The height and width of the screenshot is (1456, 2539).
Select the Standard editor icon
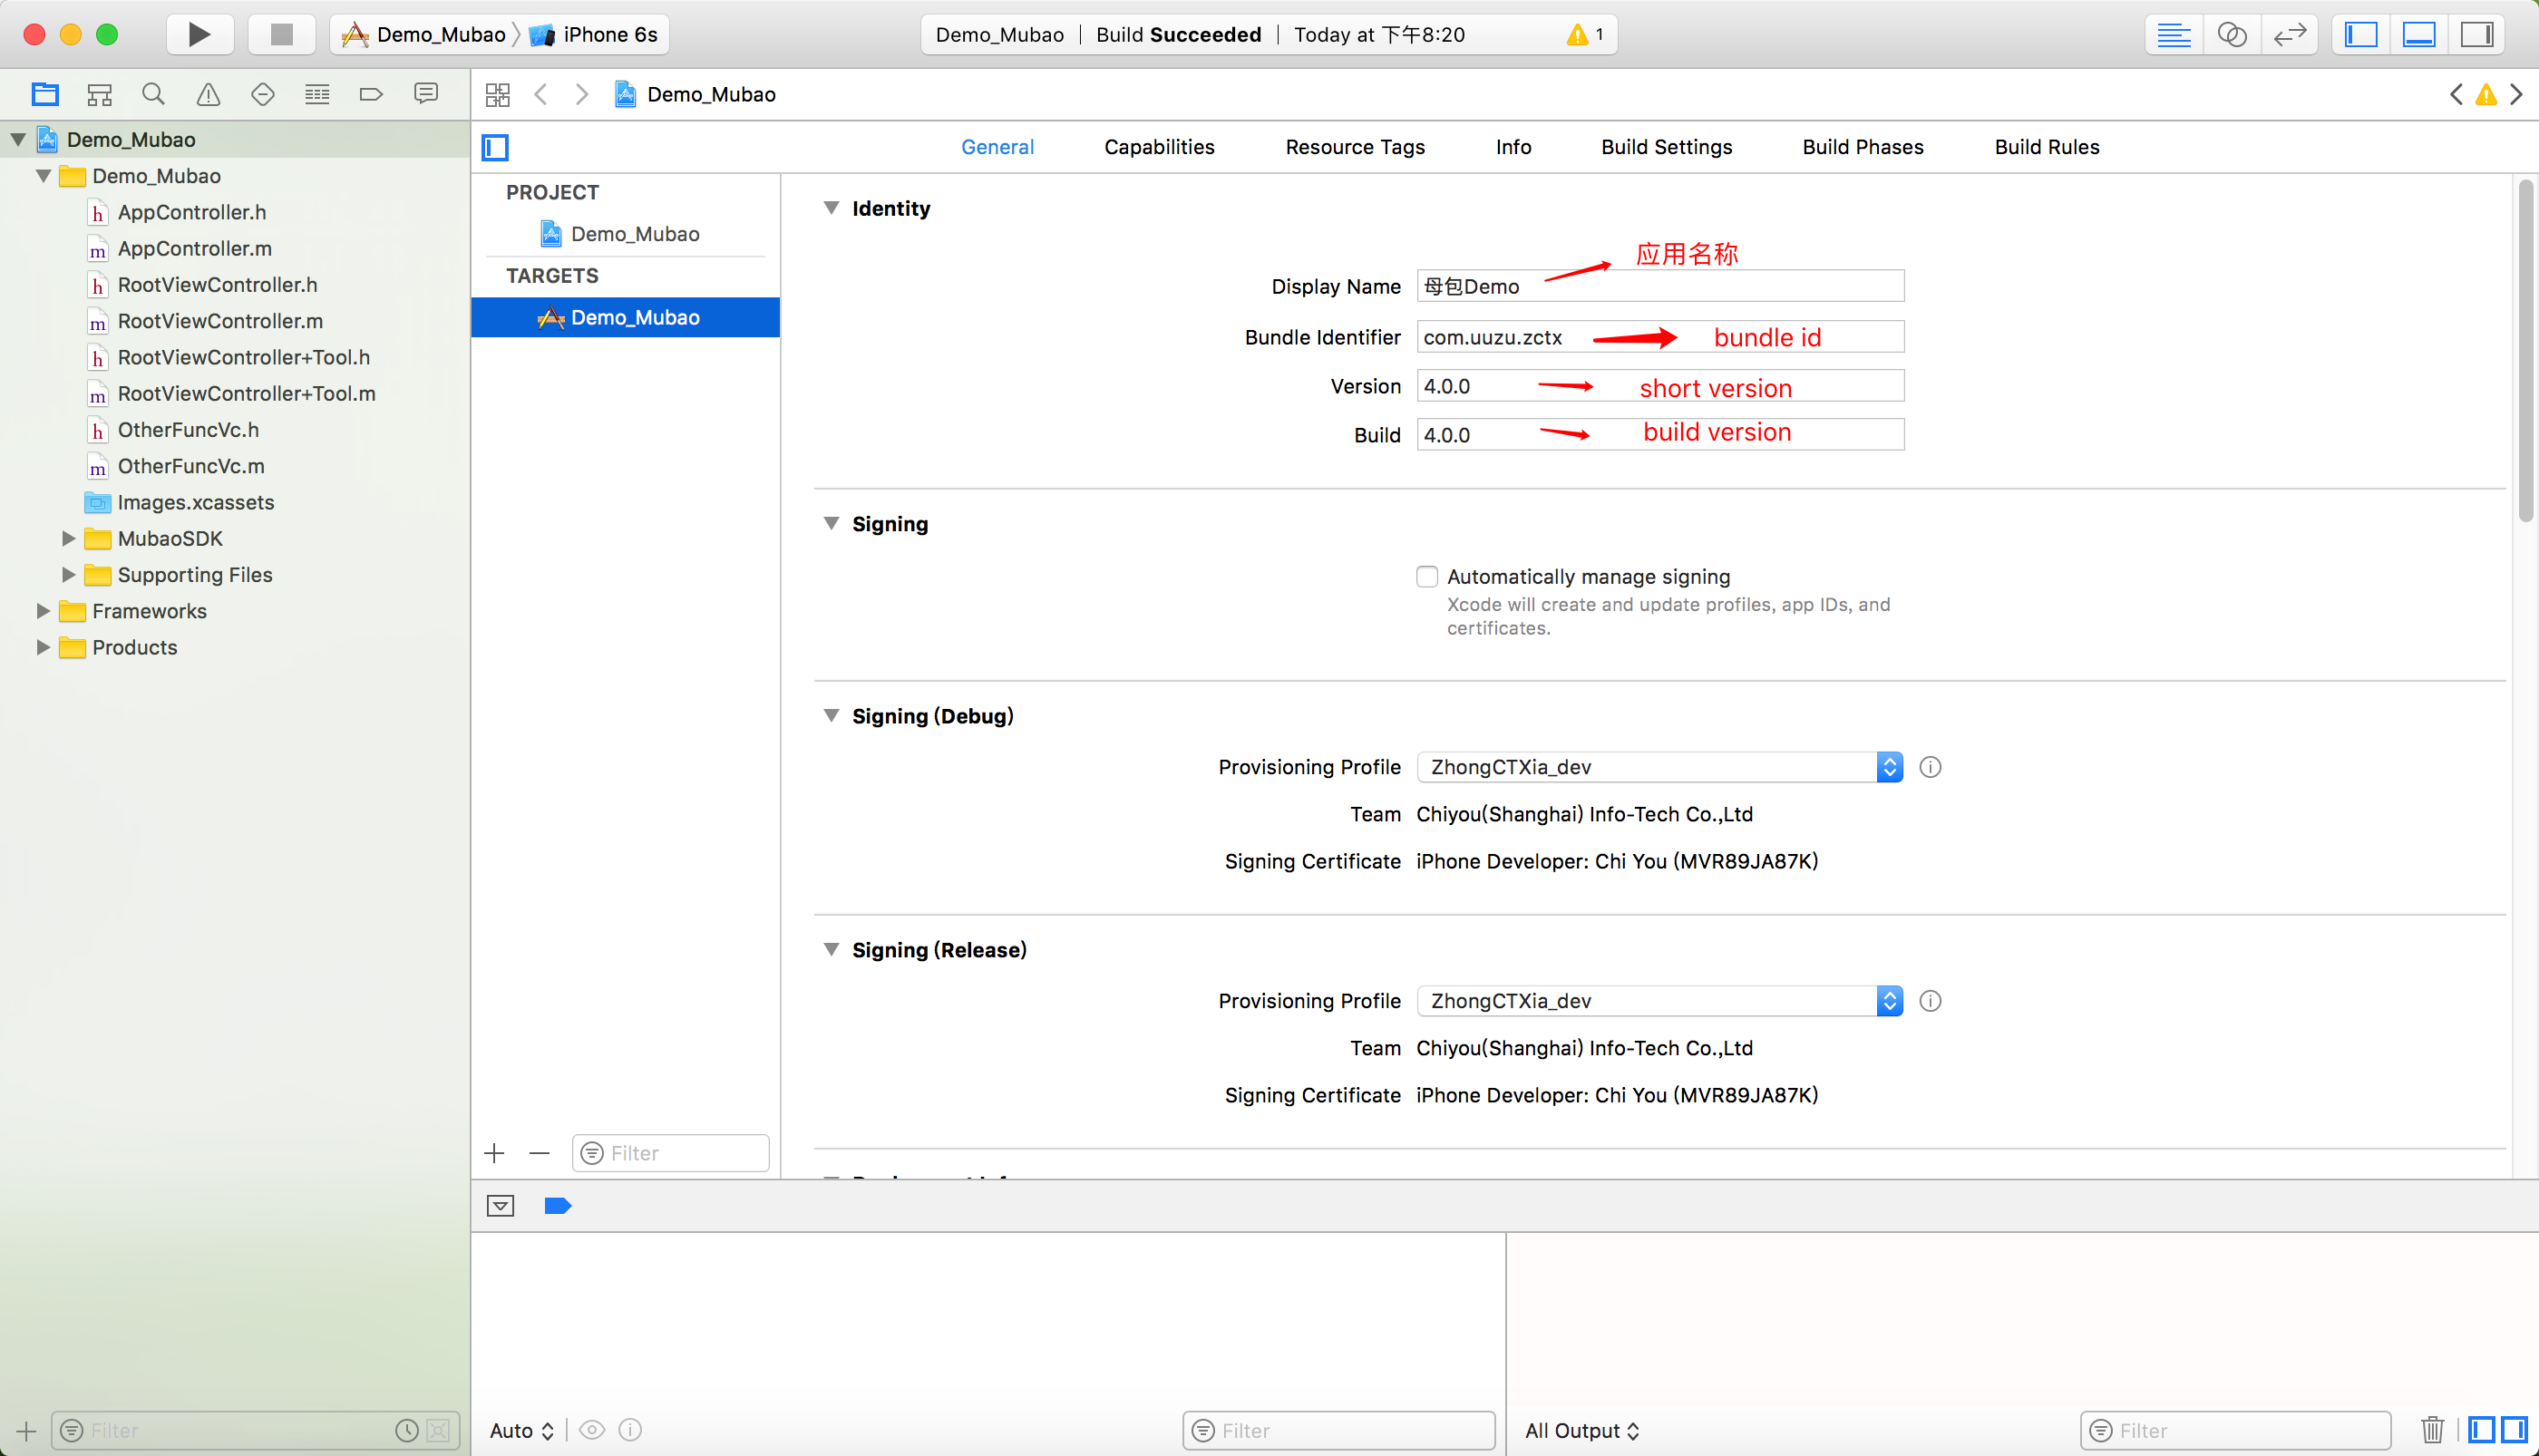2174,34
